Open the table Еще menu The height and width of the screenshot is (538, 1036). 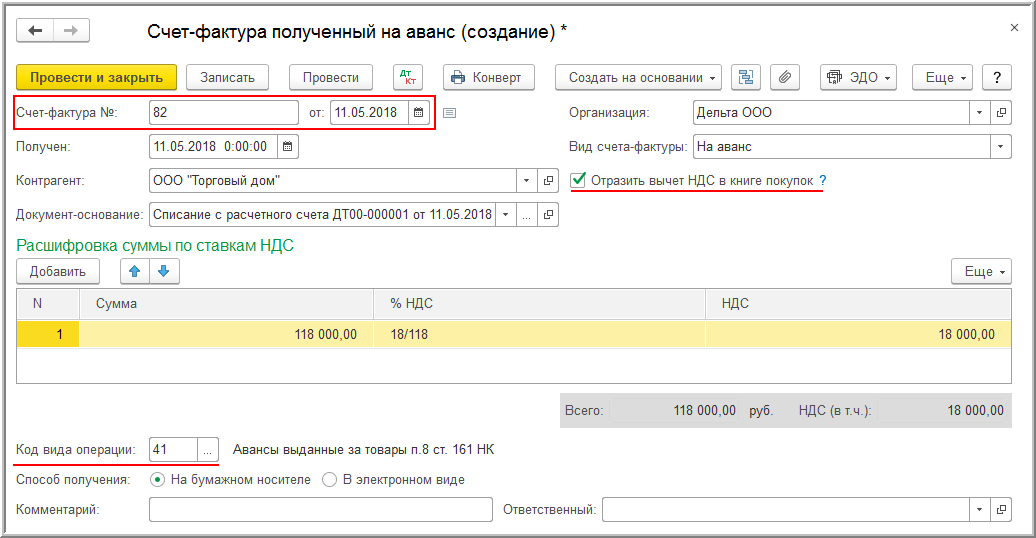pyautogui.click(x=981, y=271)
